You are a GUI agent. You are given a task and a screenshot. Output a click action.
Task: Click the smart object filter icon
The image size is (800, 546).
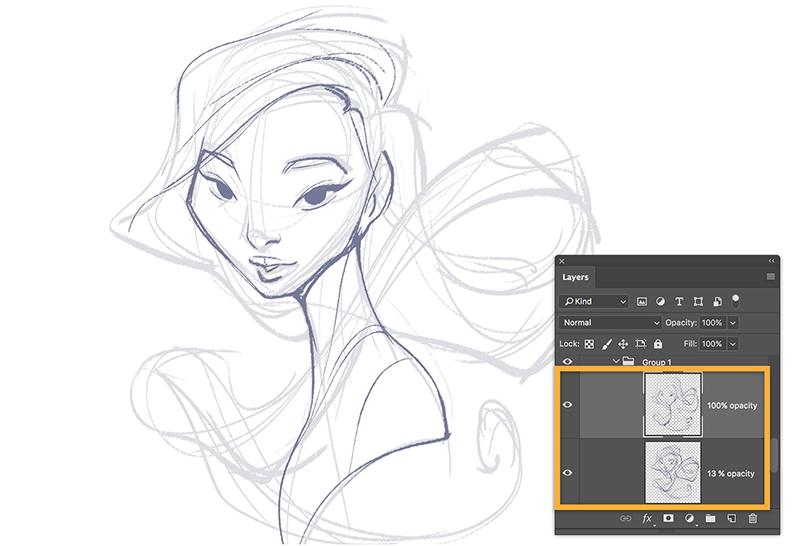tap(718, 301)
